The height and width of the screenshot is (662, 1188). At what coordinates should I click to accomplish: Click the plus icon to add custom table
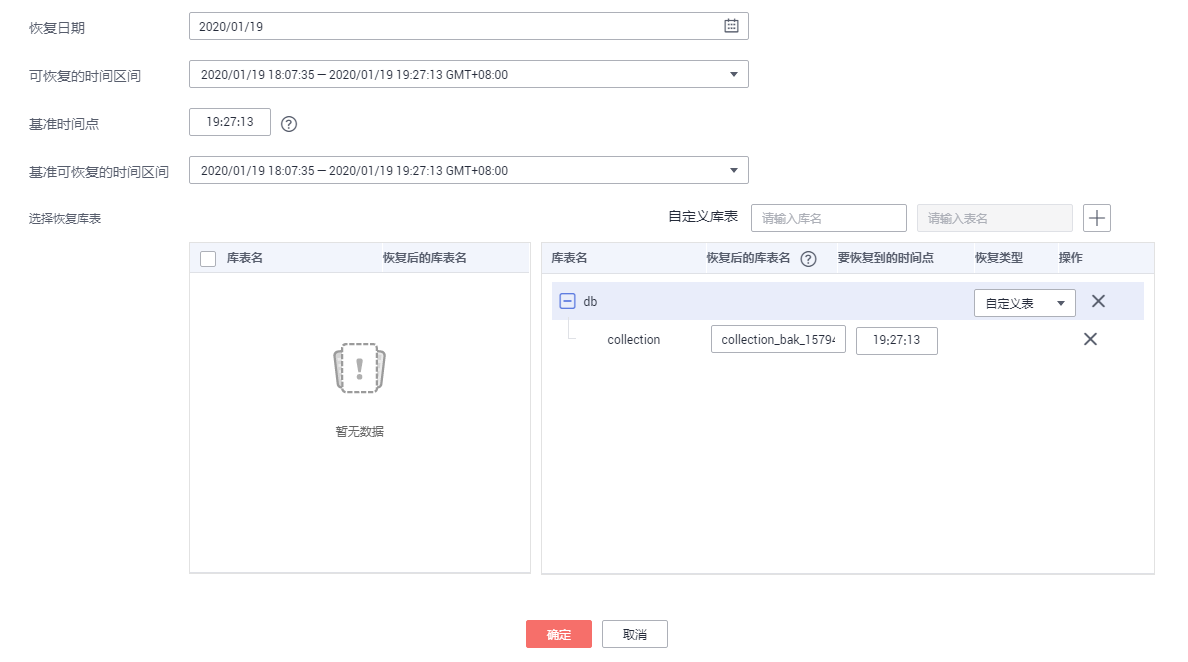1096,217
